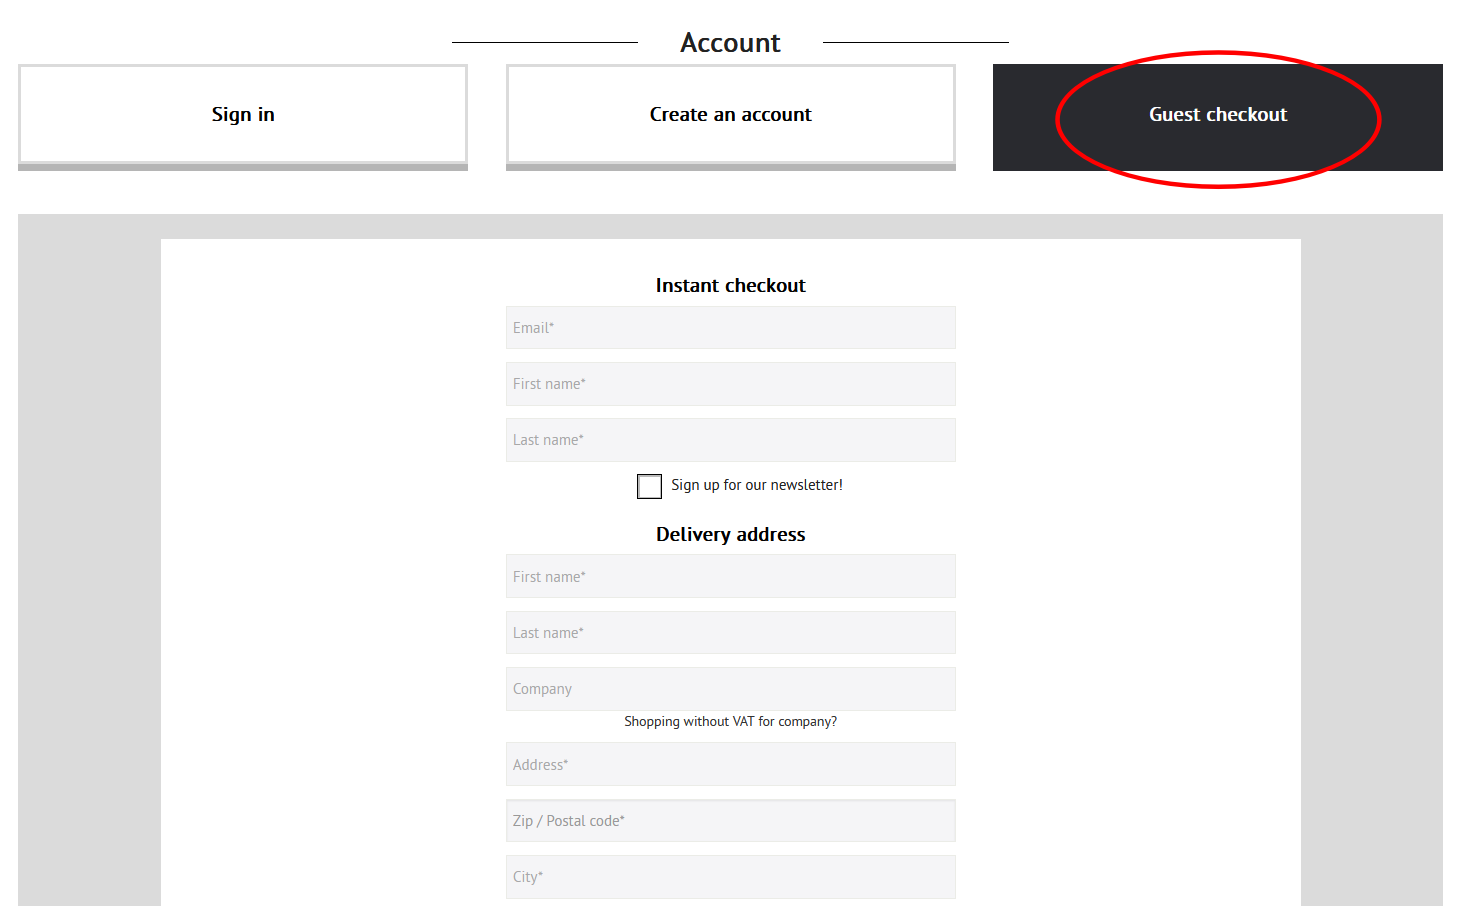Open the Create an account tab
Image resolution: width=1464 pixels, height=906 pixels.
point(730,114)
